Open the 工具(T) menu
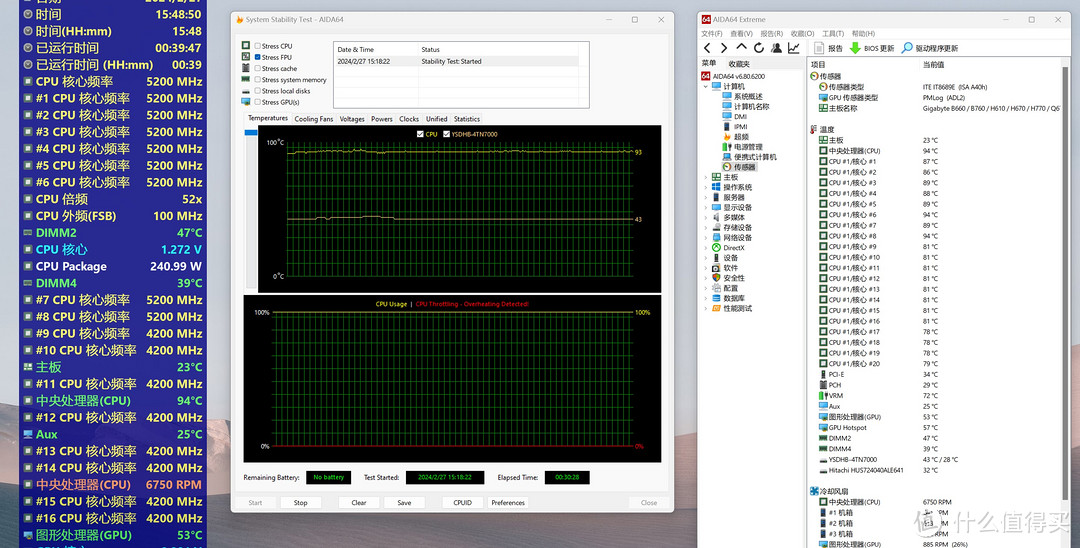1080x548 pixels. point(833,34)
